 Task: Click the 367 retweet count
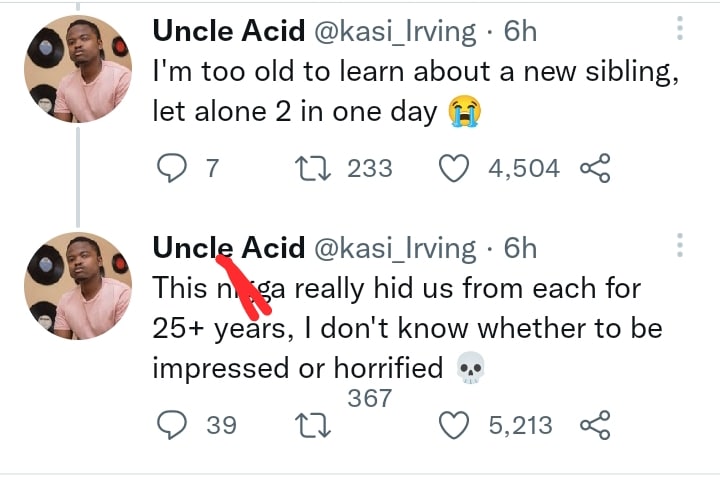click(369, 399)
